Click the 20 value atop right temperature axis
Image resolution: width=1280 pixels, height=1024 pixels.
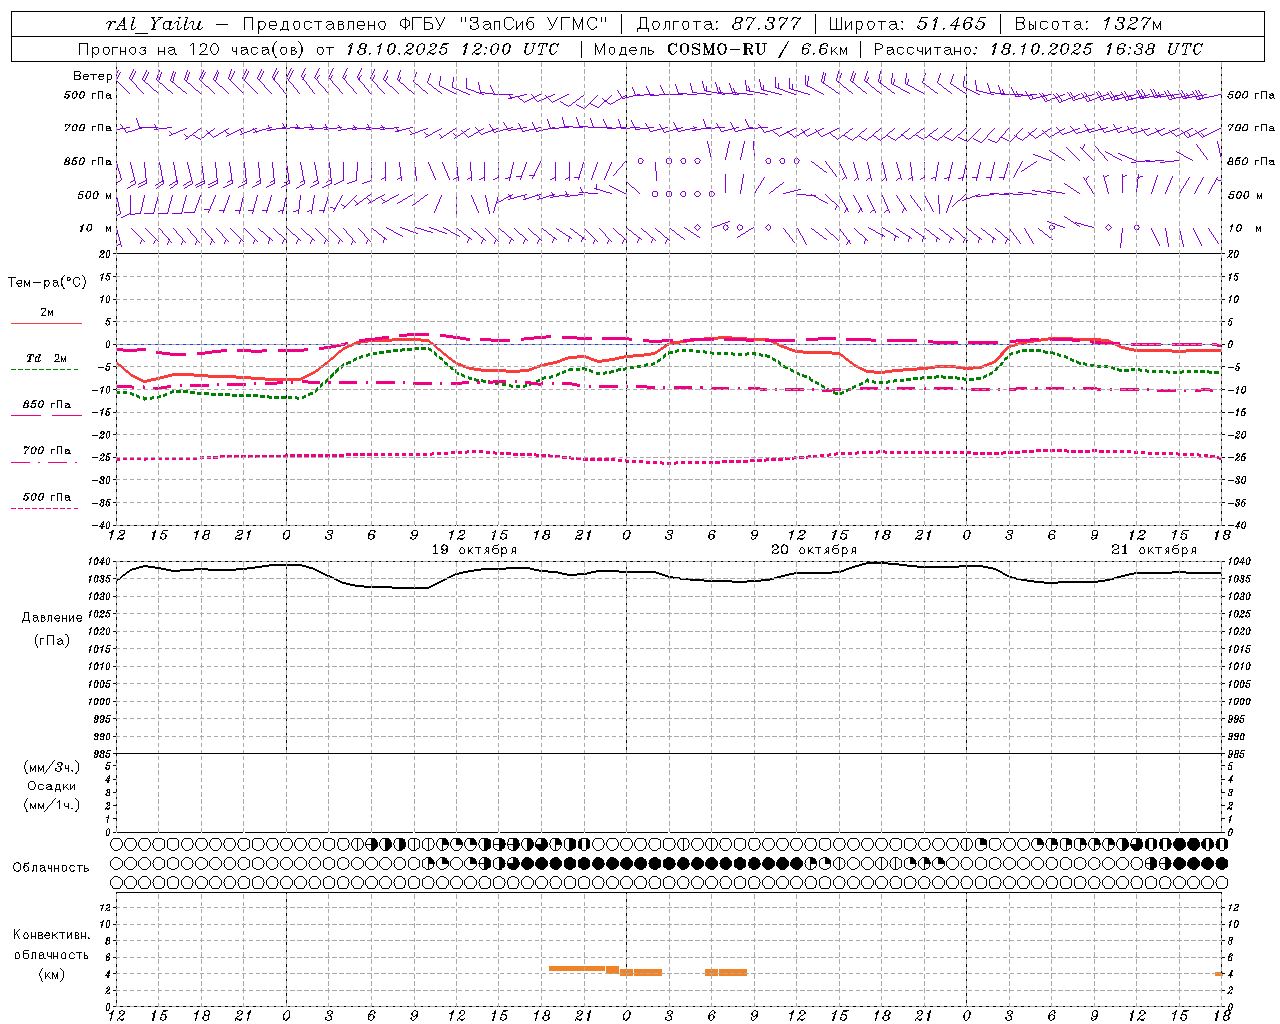(x=1233, y=254)
